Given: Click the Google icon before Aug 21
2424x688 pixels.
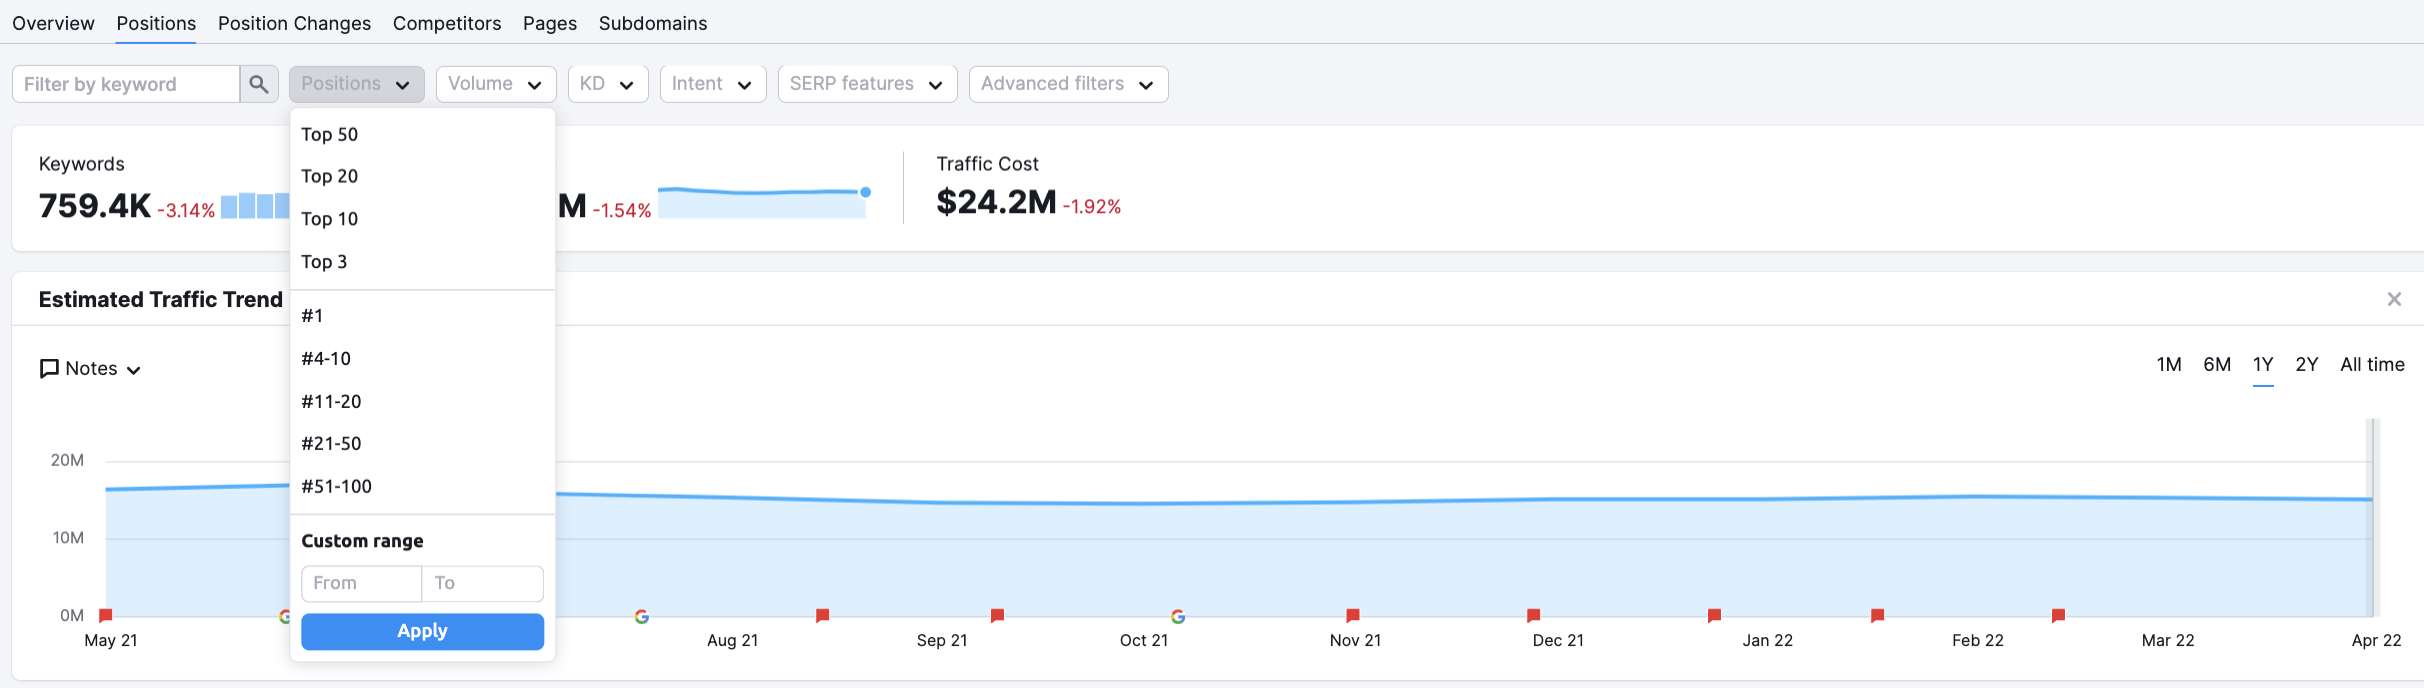Looking at the screenshot, I should pyautogui.click(x=642, y=616).
